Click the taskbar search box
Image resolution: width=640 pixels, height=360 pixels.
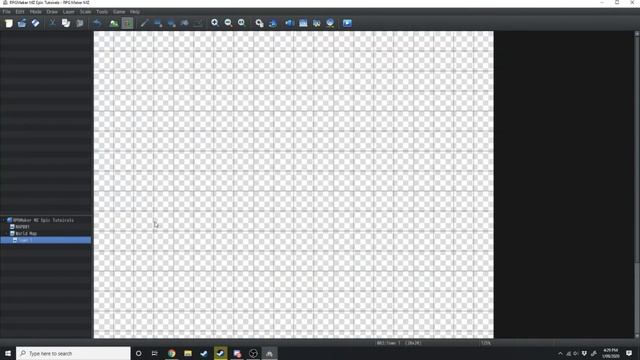coord(73,353)
